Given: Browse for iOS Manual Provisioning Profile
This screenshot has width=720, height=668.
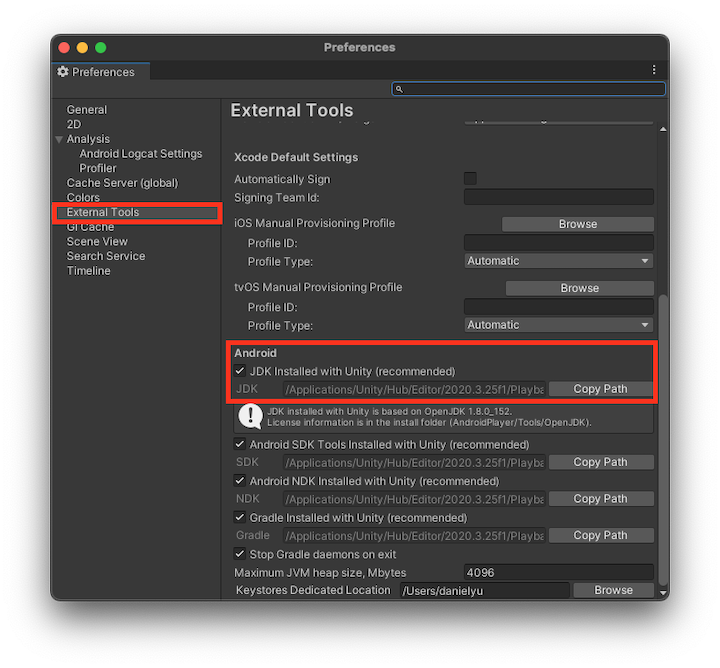Looking at the screenshot, I should (x=577, y=224).
